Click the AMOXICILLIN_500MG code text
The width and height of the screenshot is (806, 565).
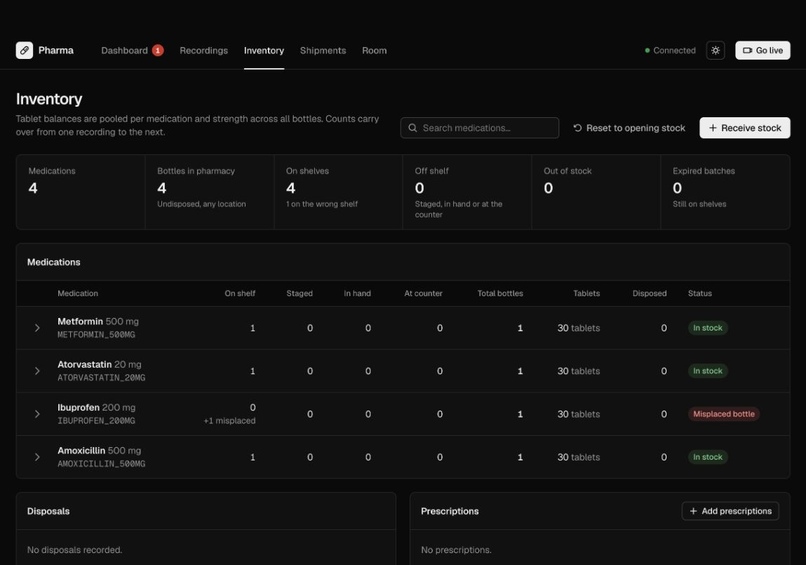[x=101, y=464]
